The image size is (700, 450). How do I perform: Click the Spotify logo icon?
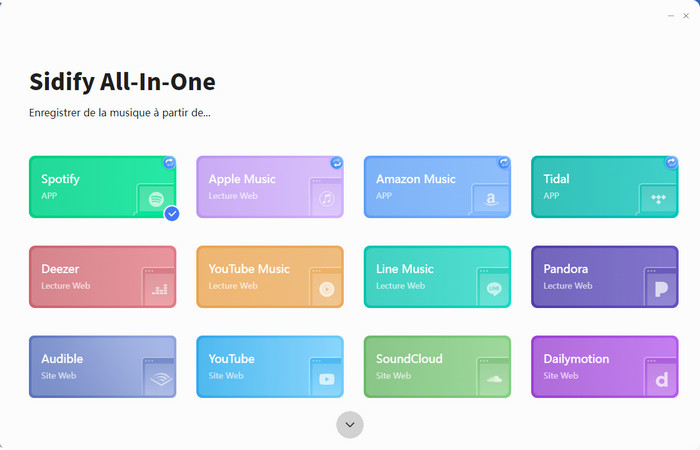tap(155, 199)
